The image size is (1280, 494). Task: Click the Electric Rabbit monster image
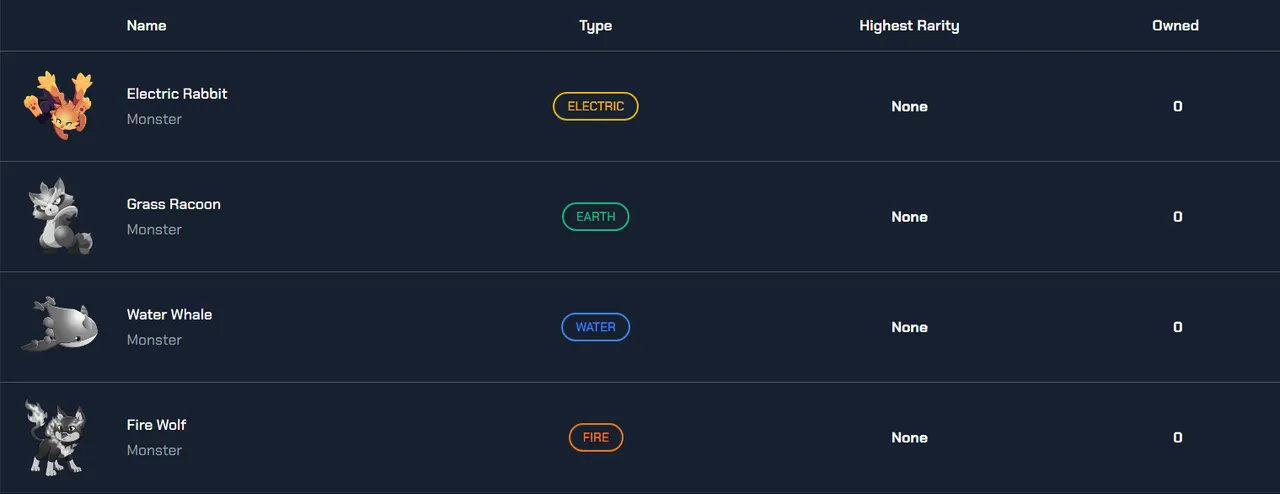tap(59, 106)
